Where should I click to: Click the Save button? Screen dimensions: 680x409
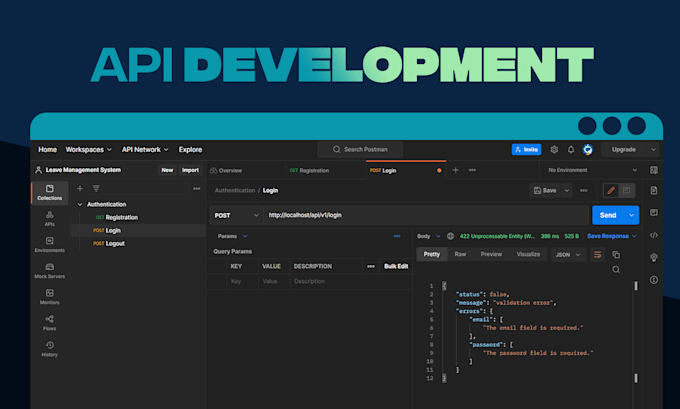tap(545, 190)
